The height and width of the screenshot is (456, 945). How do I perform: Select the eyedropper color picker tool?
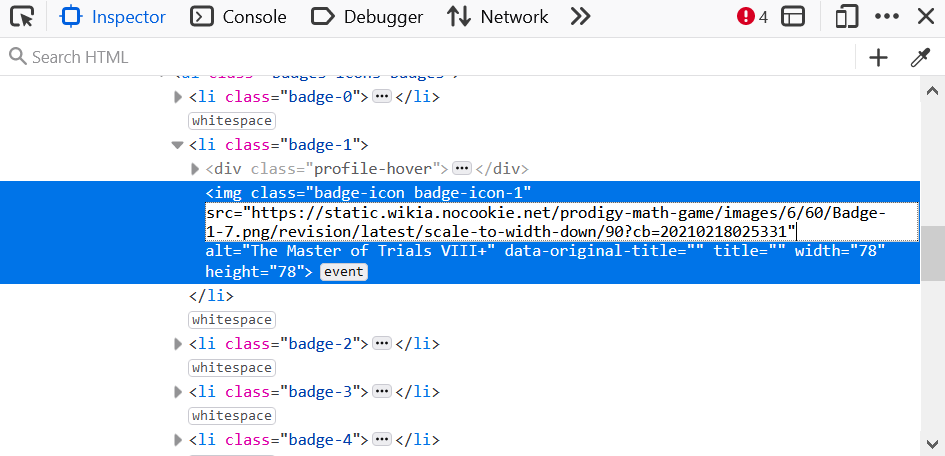[920, 57]
